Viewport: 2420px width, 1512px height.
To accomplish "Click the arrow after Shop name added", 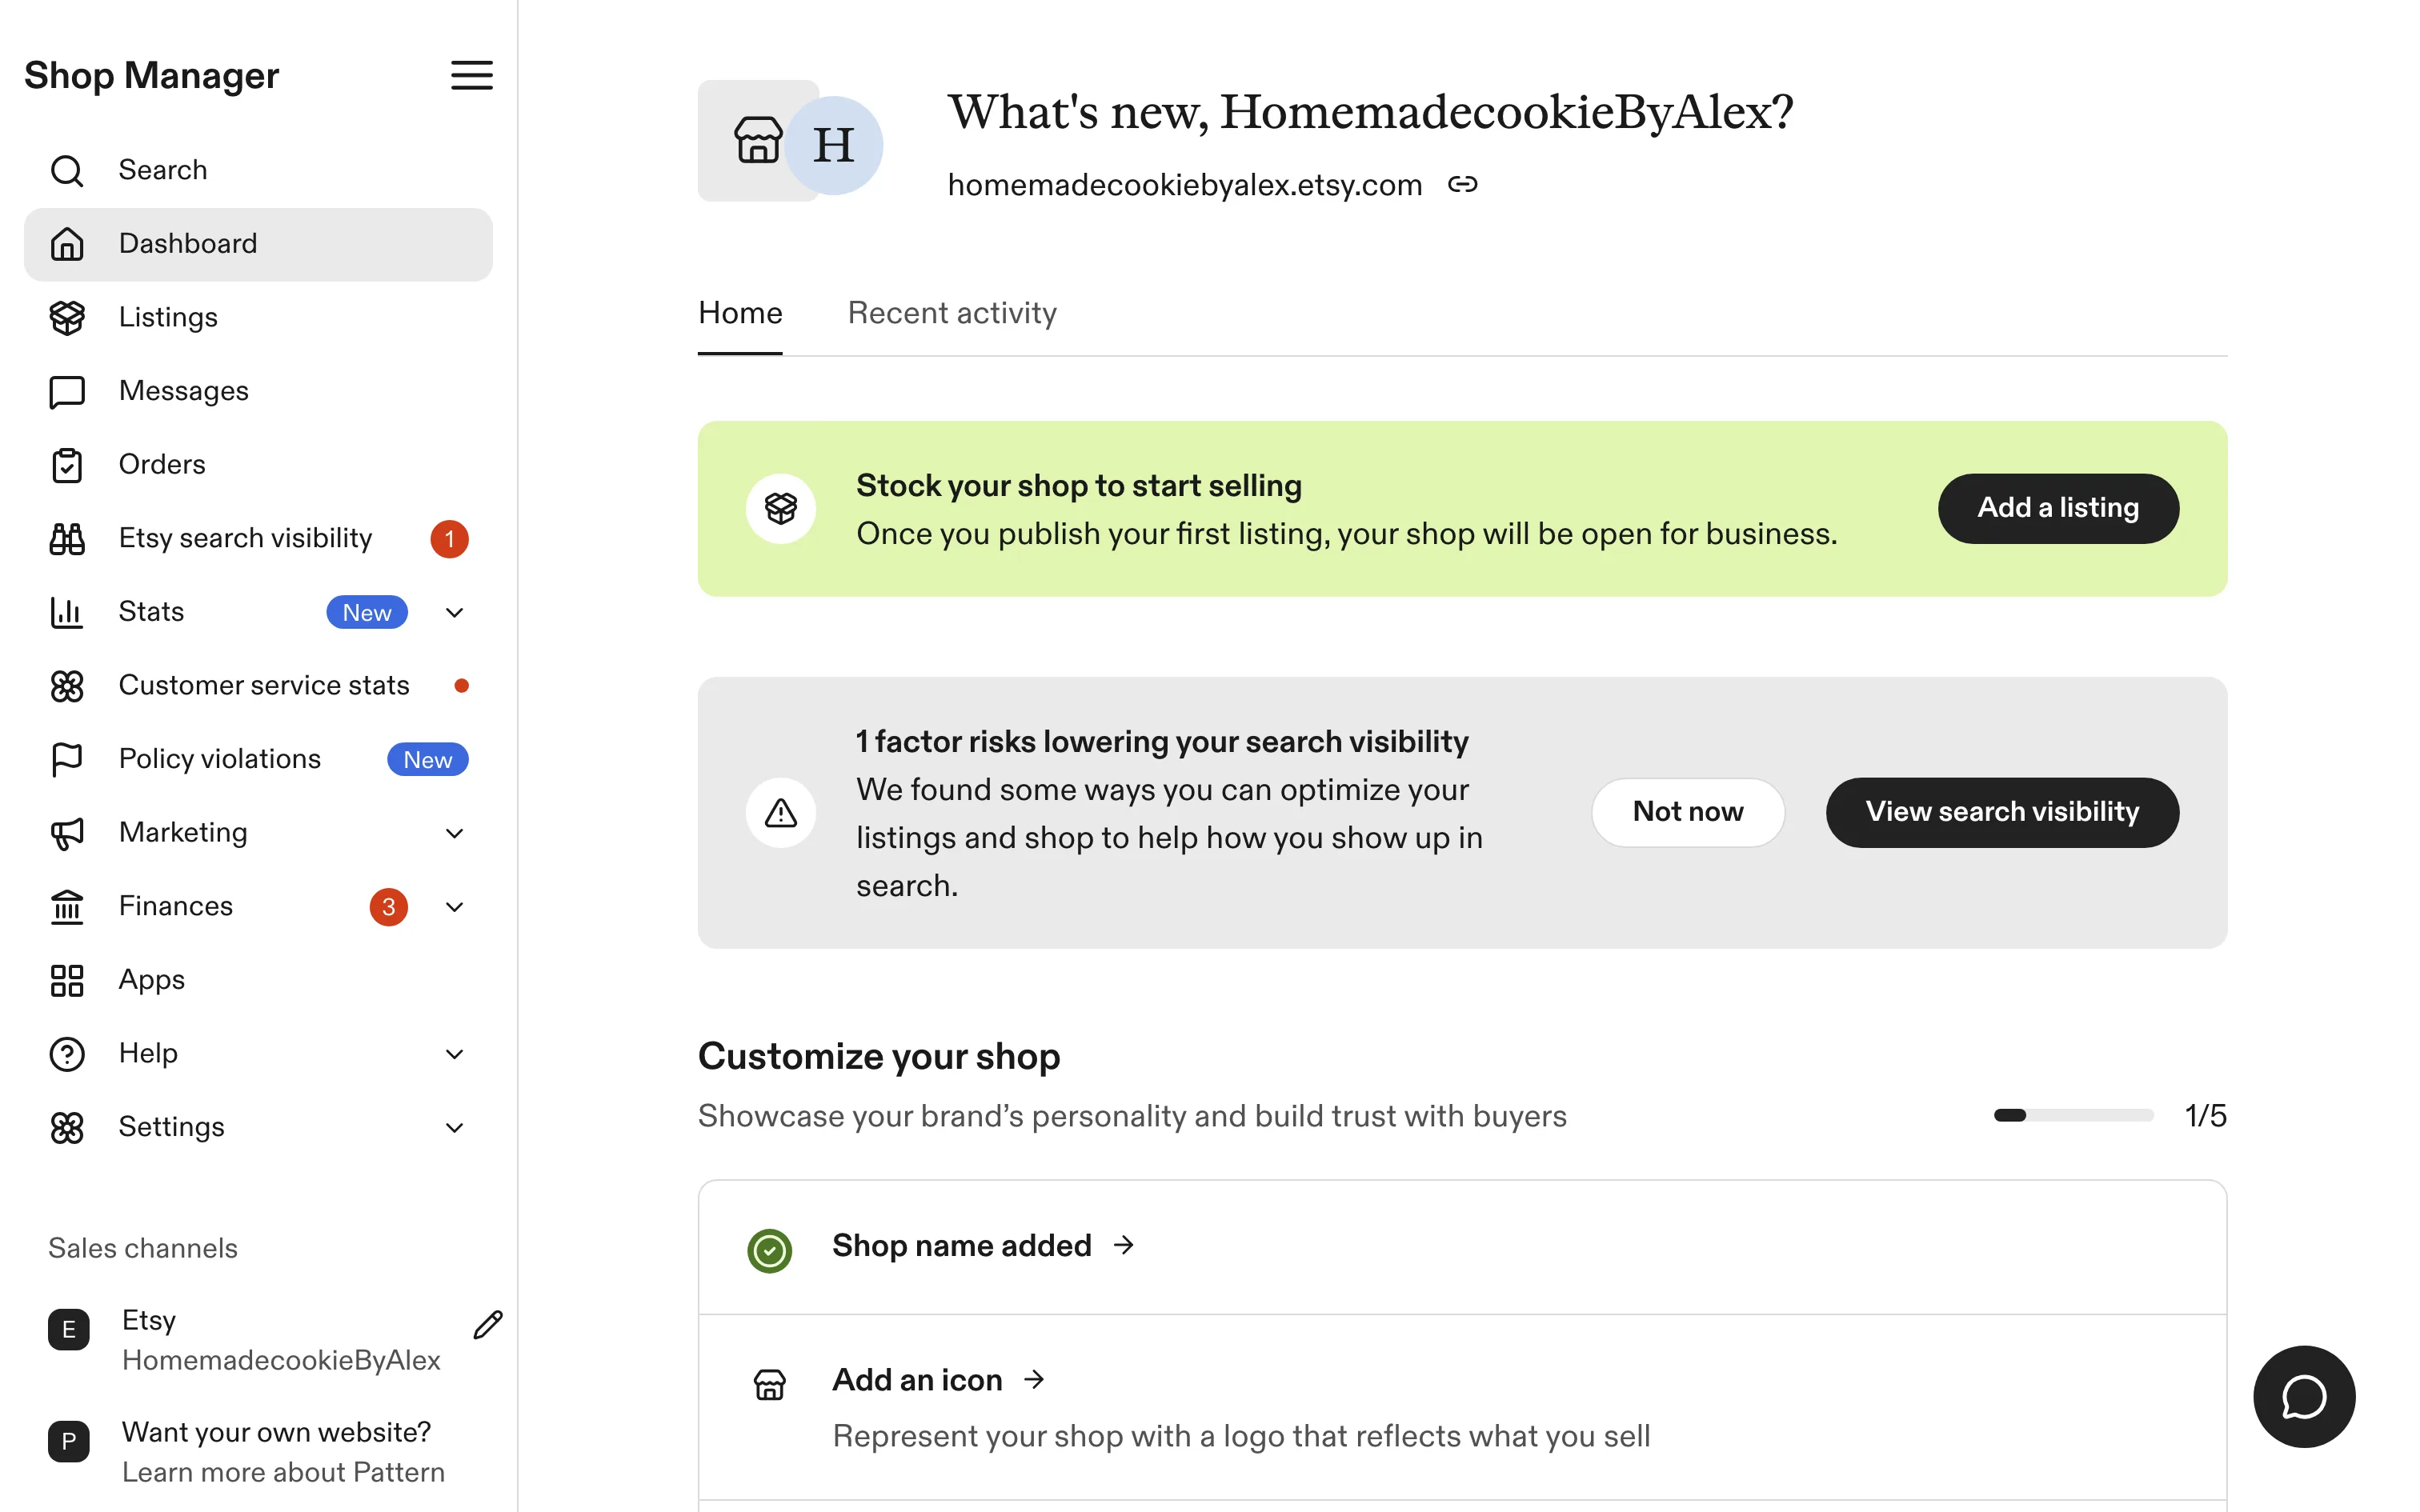I will [x=1124, y=1245].
